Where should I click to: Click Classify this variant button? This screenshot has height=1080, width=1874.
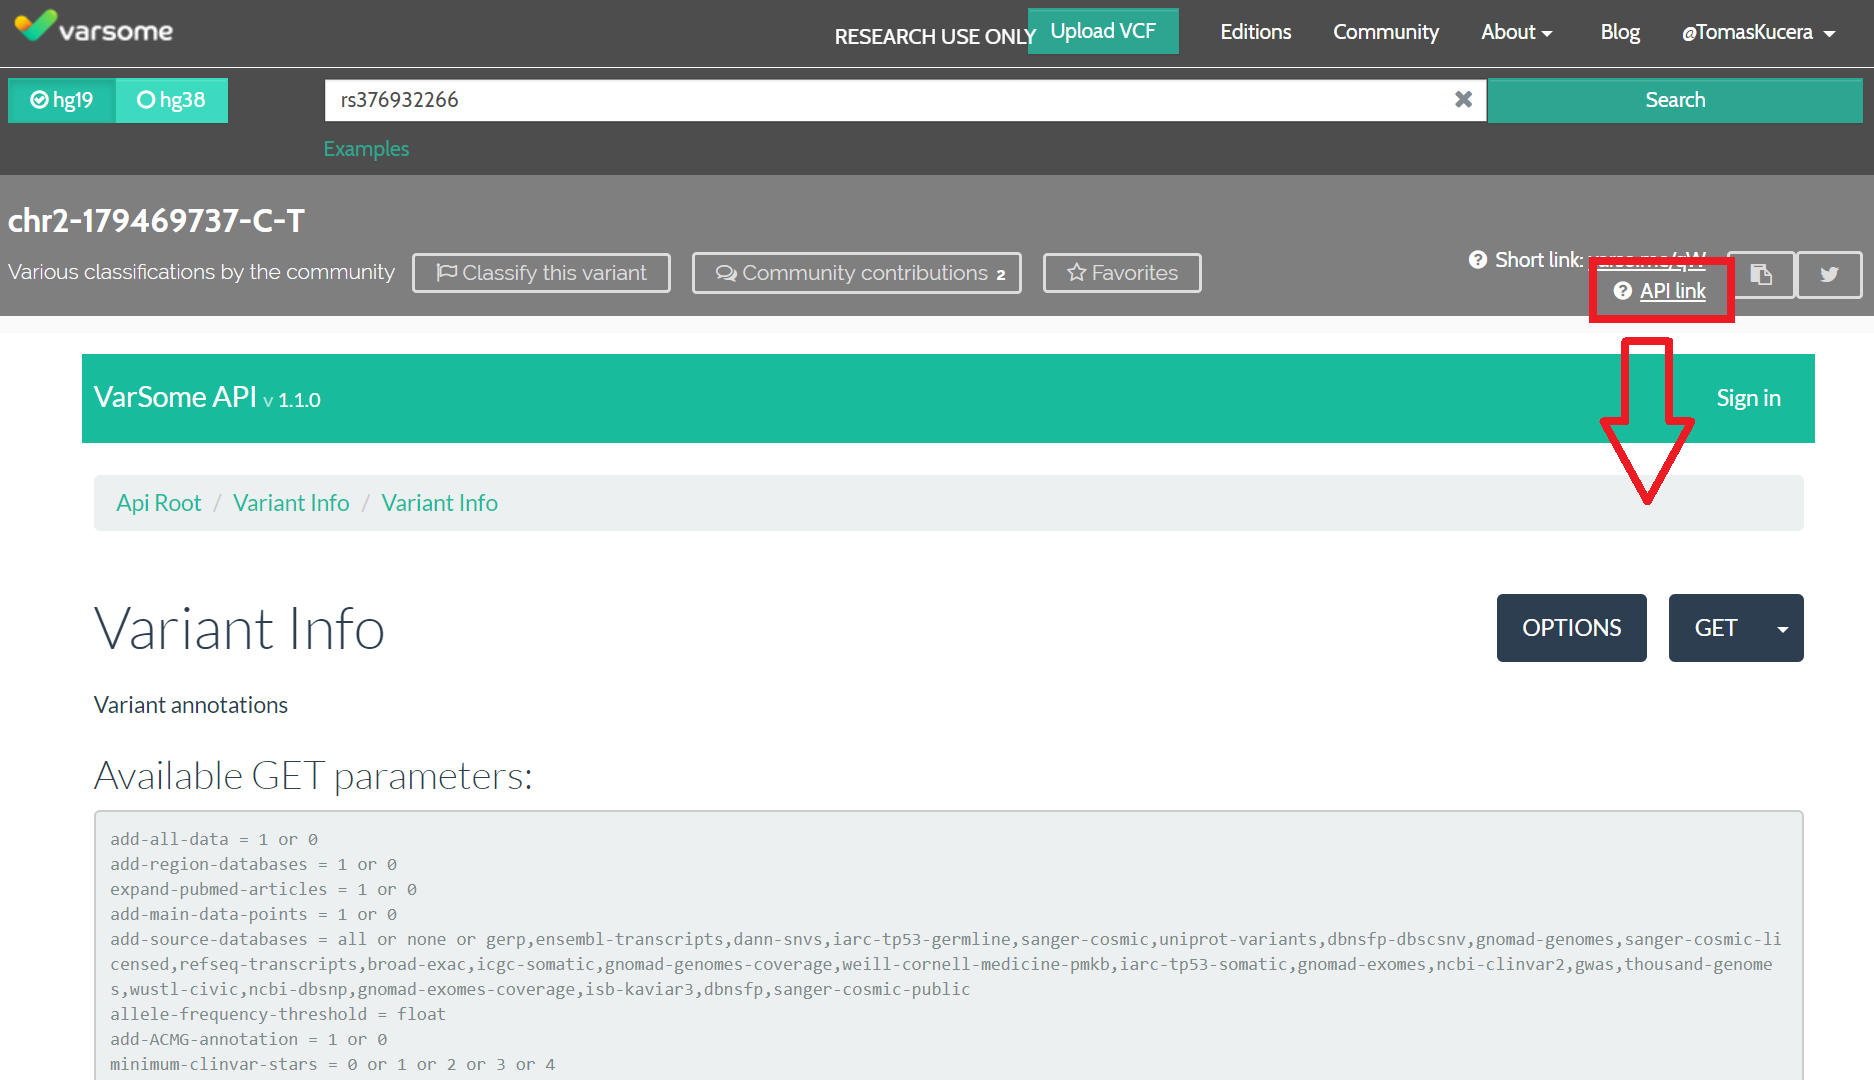tap(541, 273)
